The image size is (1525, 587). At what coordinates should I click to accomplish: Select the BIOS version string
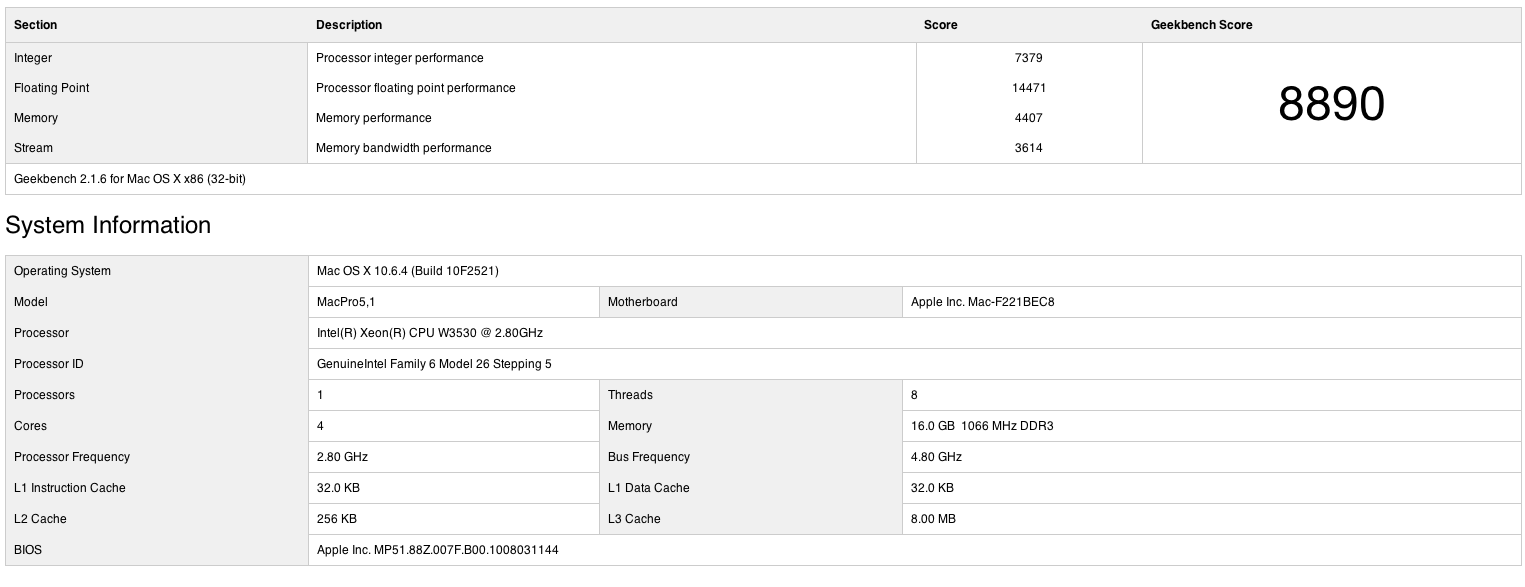(437, 550)
